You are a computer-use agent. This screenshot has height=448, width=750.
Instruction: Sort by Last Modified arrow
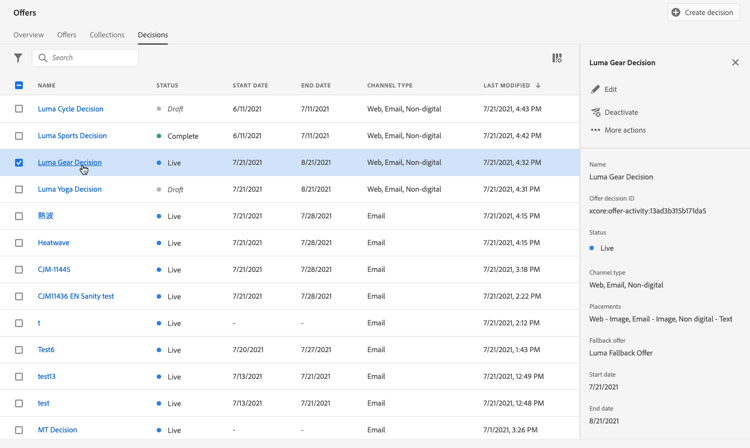(538, 85)
